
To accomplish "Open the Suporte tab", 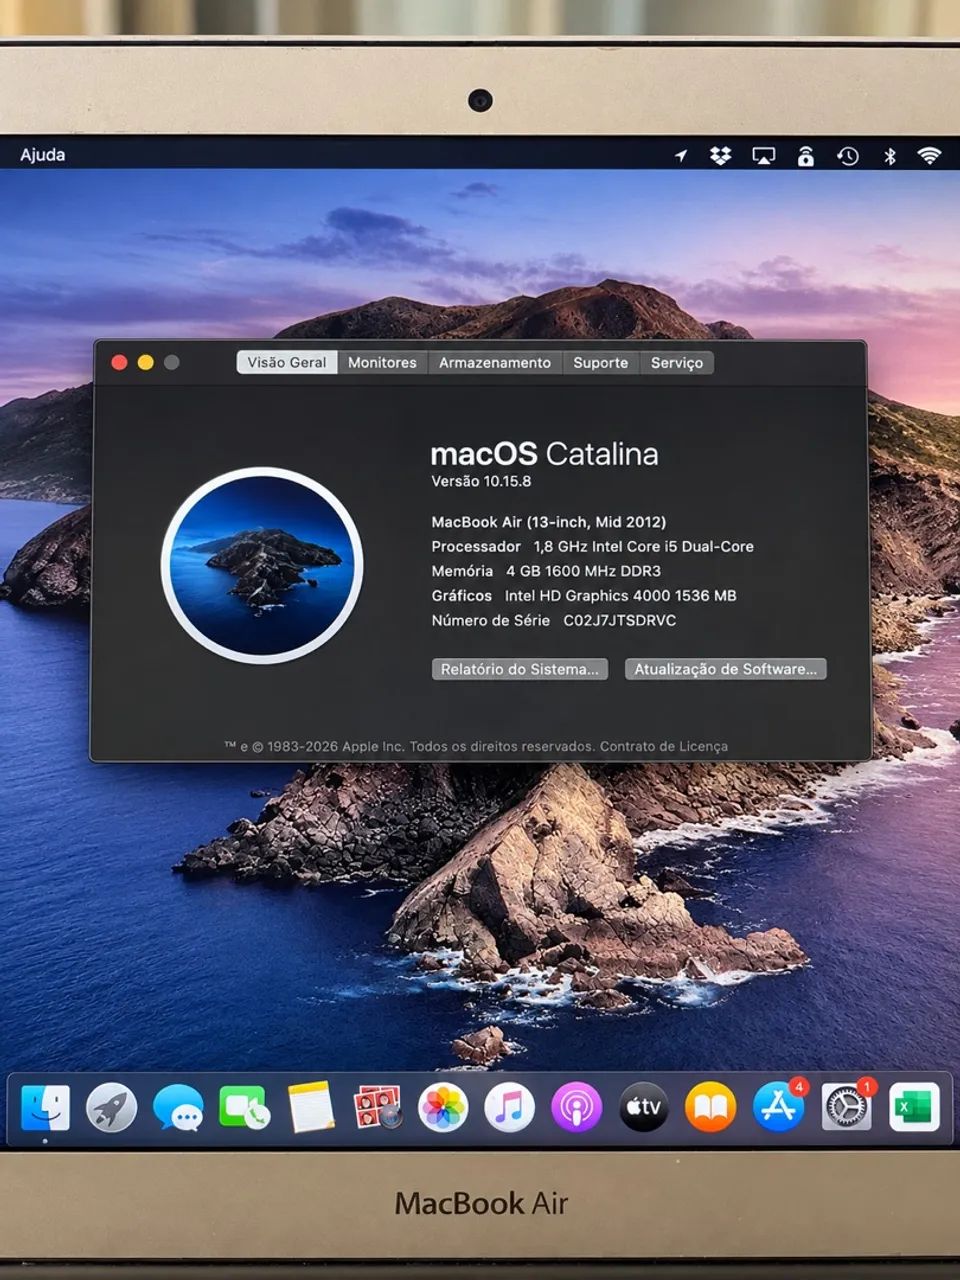I will 601,363.
